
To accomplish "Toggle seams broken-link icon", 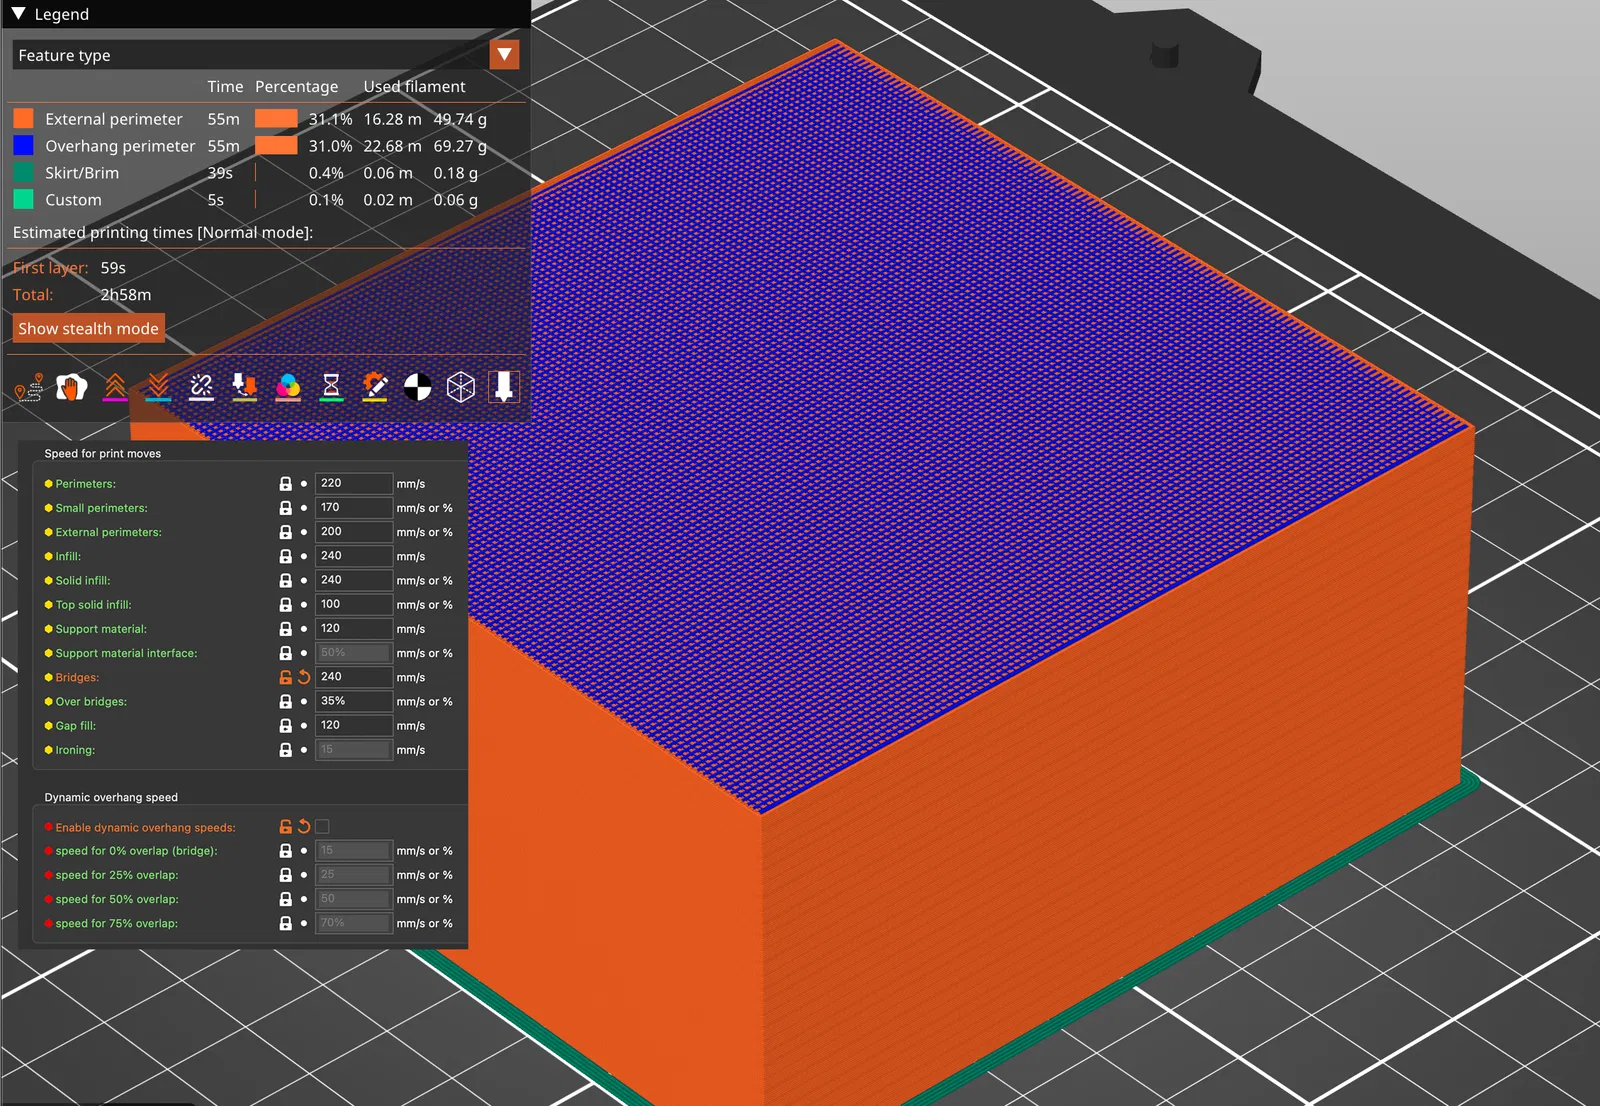I will pyautogui.click(x=201, y=387).
